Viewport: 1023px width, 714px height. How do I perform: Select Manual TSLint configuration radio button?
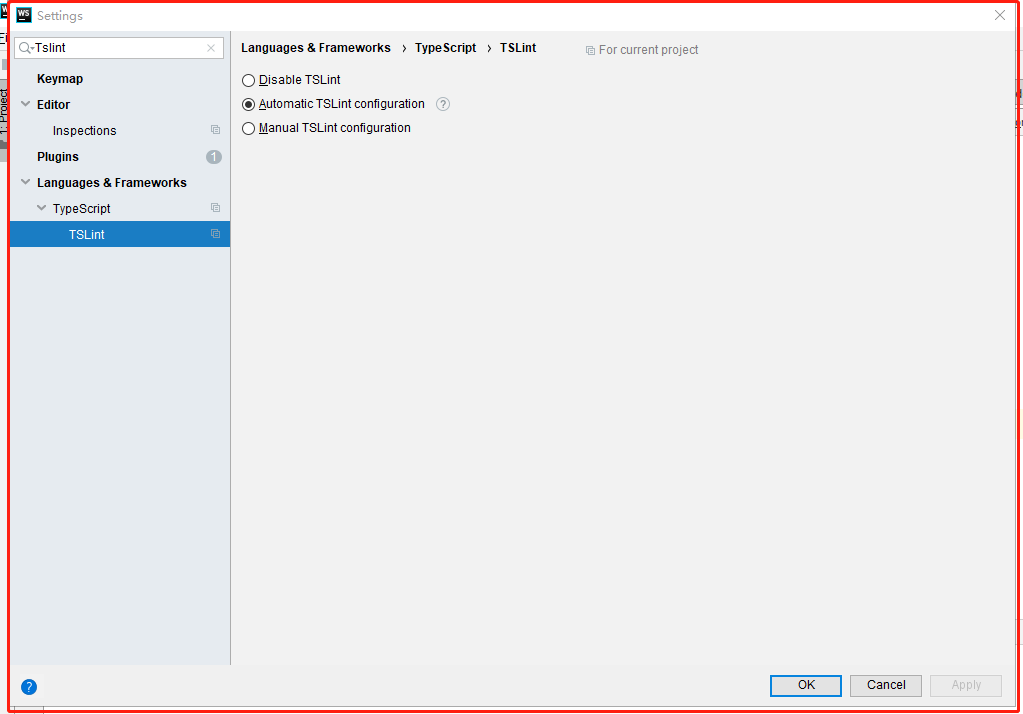coord(248,129)
